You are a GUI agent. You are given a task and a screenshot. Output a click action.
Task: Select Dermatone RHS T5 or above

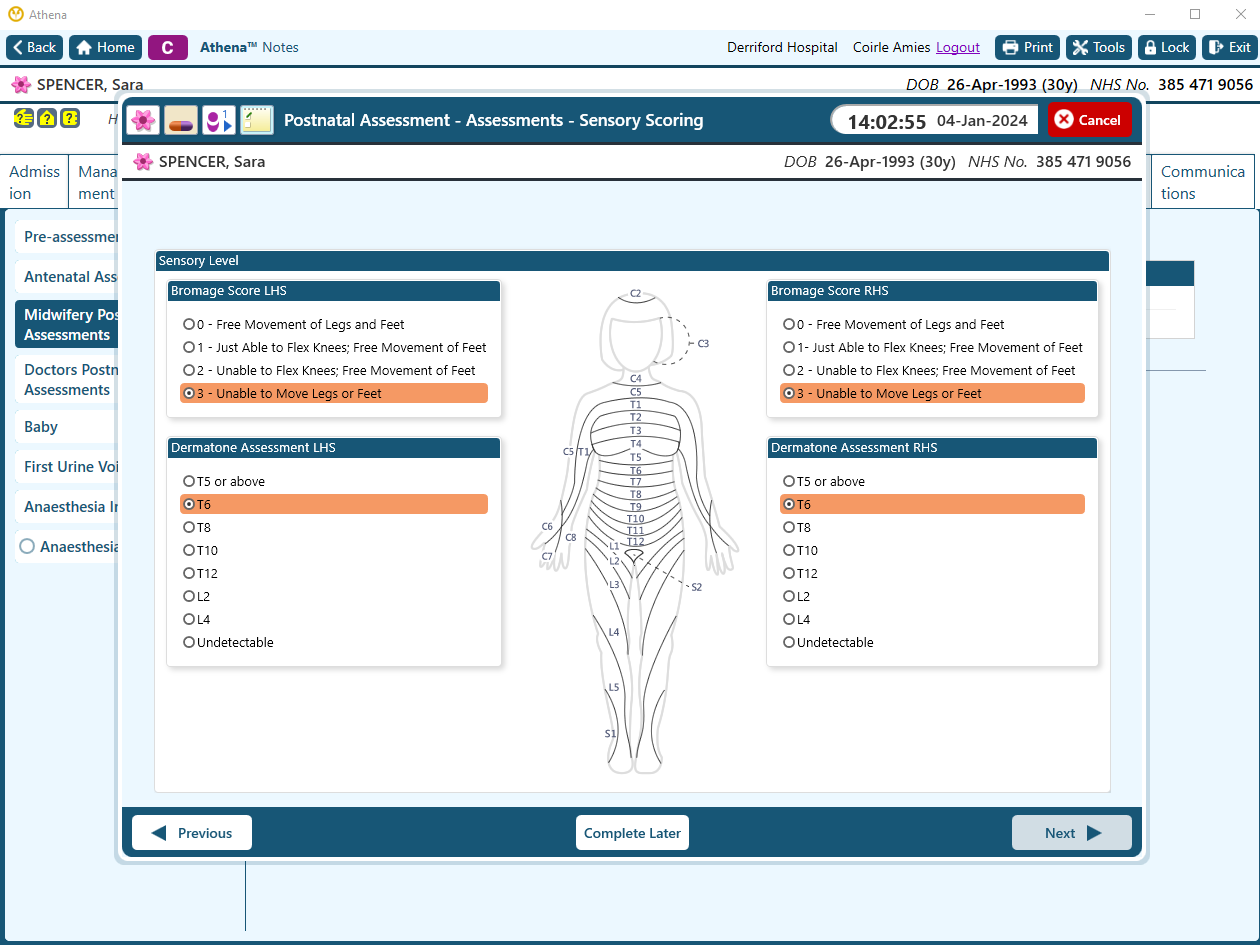[932, 481]
